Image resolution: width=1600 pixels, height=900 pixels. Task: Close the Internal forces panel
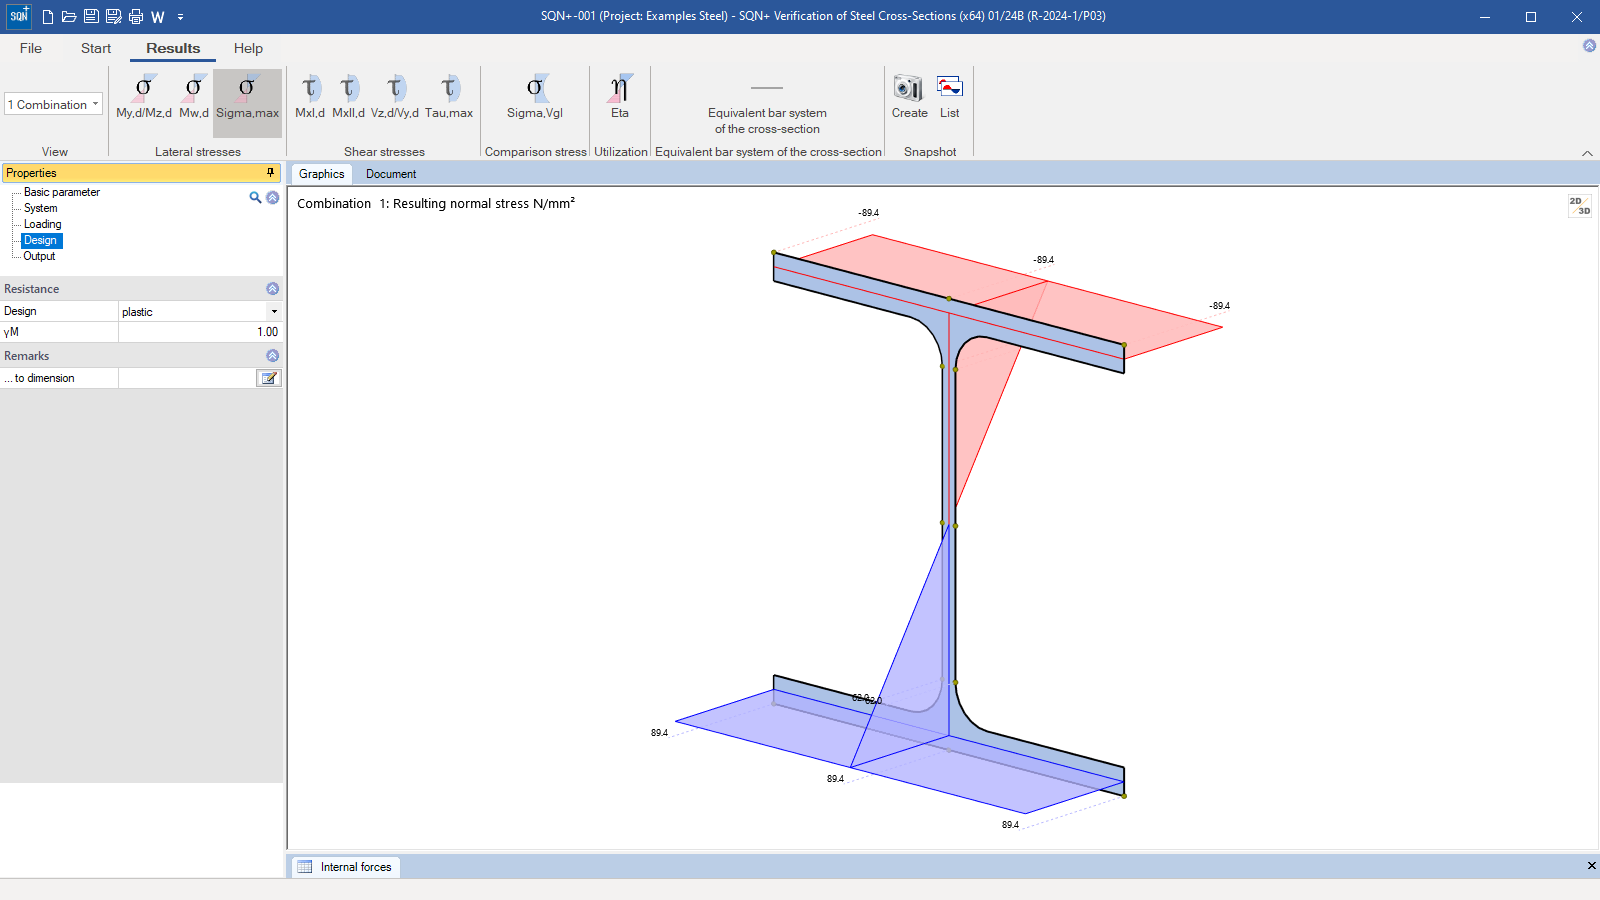click(x=1591, y=866)
